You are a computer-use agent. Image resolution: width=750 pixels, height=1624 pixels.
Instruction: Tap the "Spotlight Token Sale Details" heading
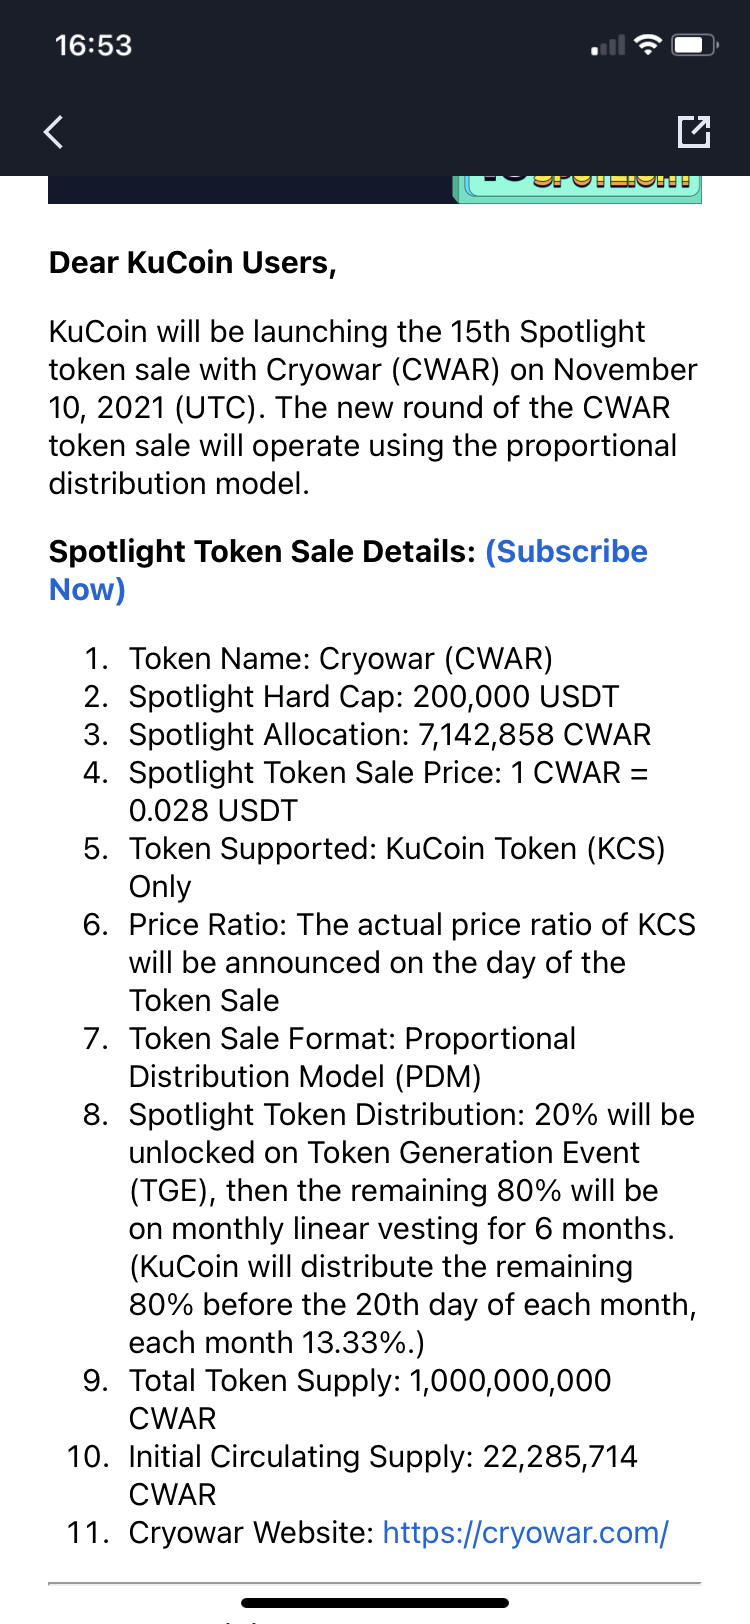pyautogui.click(x=262, y=552)
